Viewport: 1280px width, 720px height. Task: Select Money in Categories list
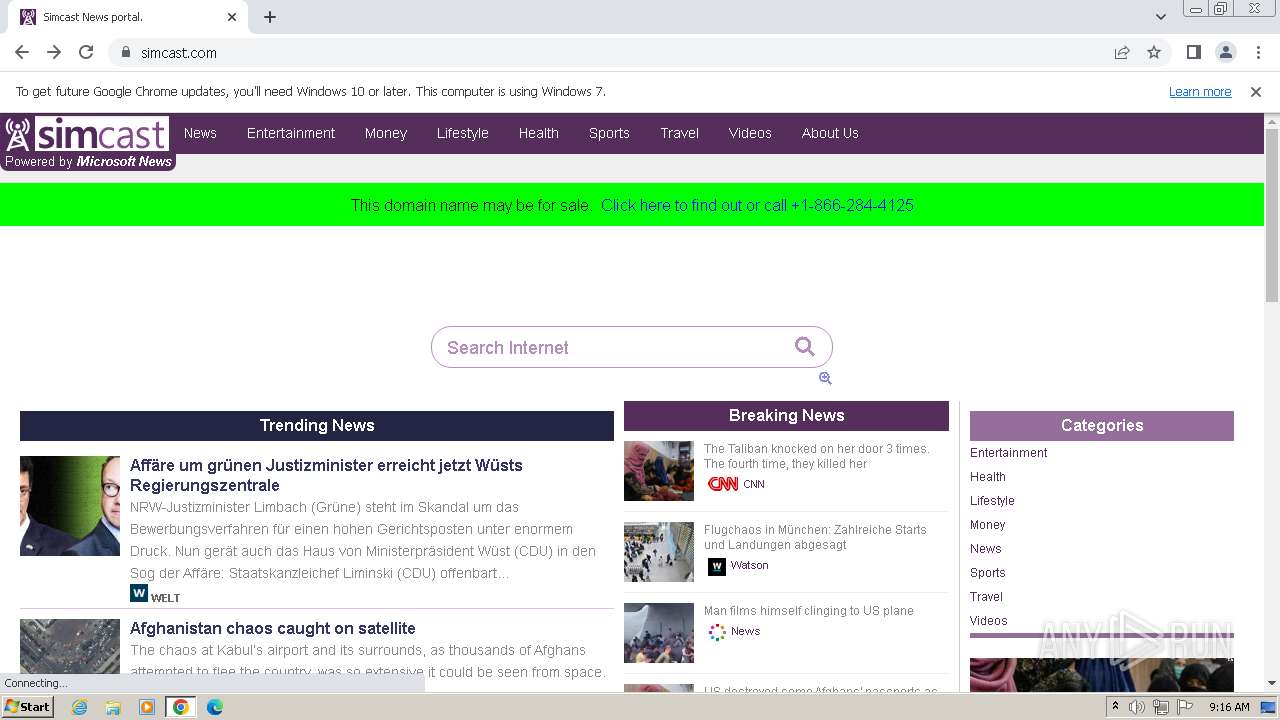click(x=988, y=525)
